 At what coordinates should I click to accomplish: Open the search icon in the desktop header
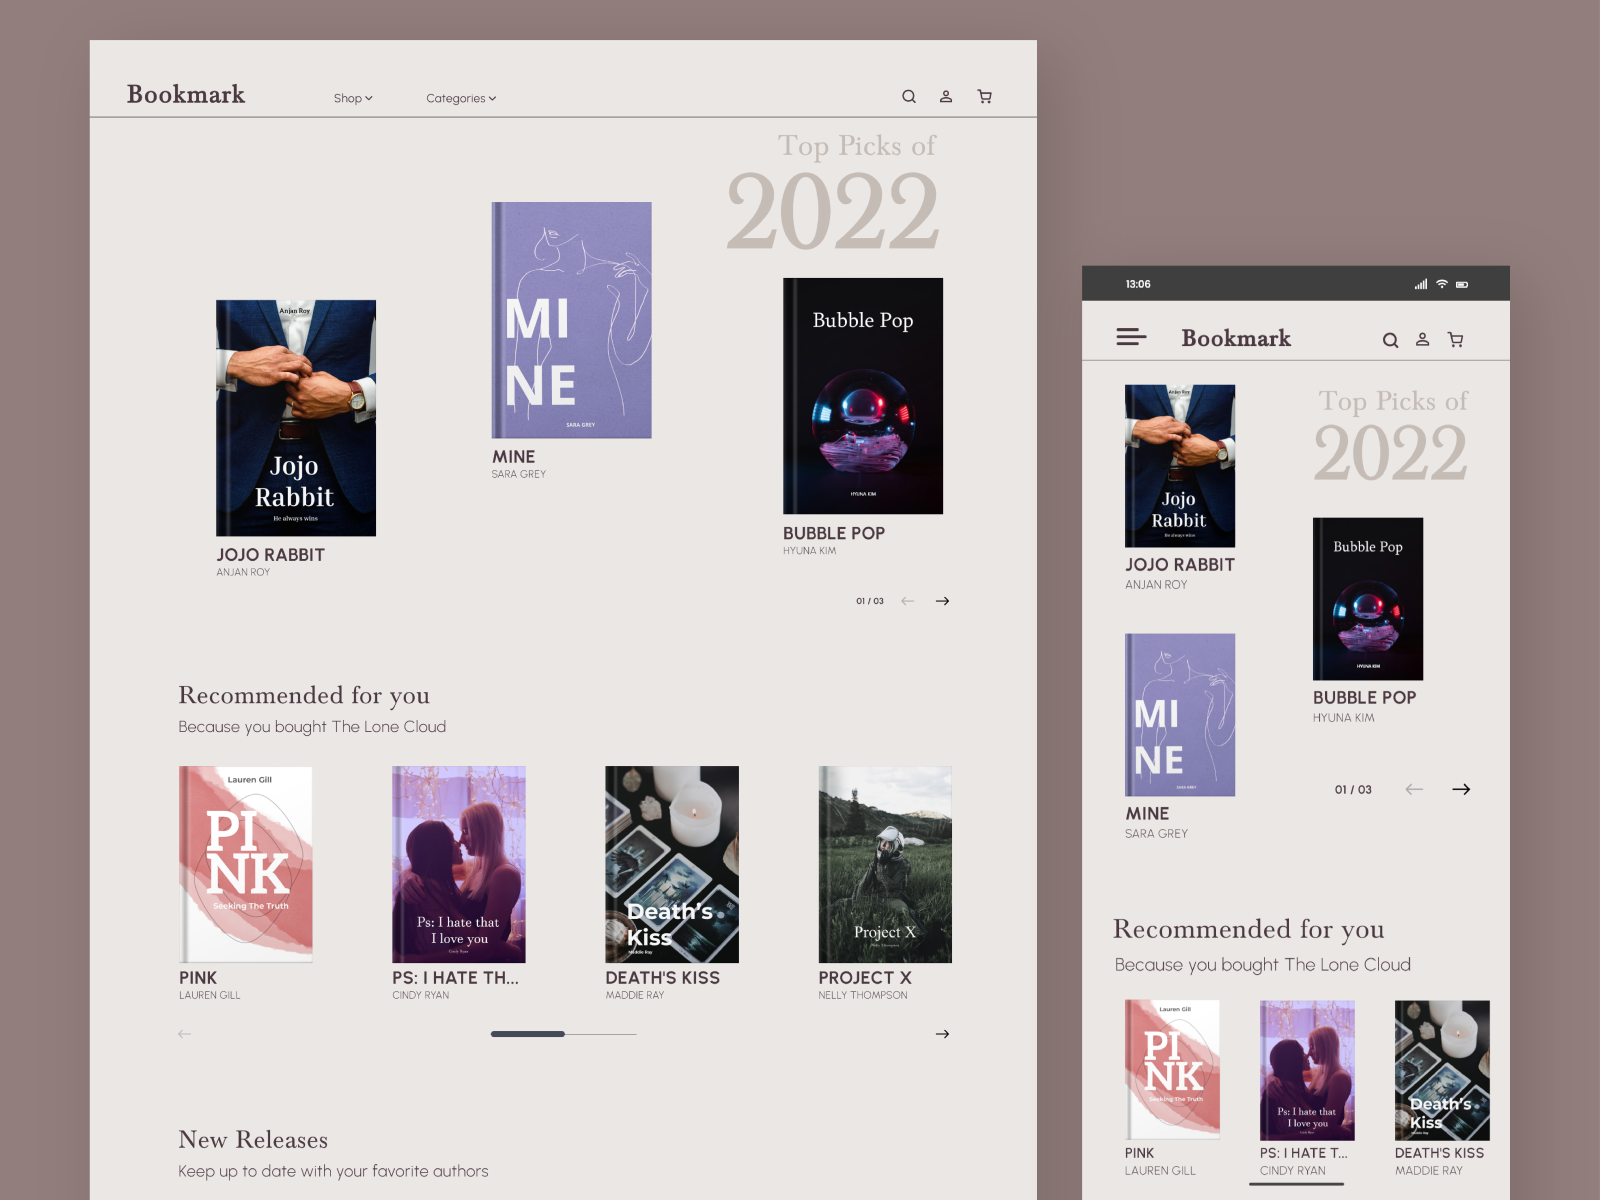[909, 96]
